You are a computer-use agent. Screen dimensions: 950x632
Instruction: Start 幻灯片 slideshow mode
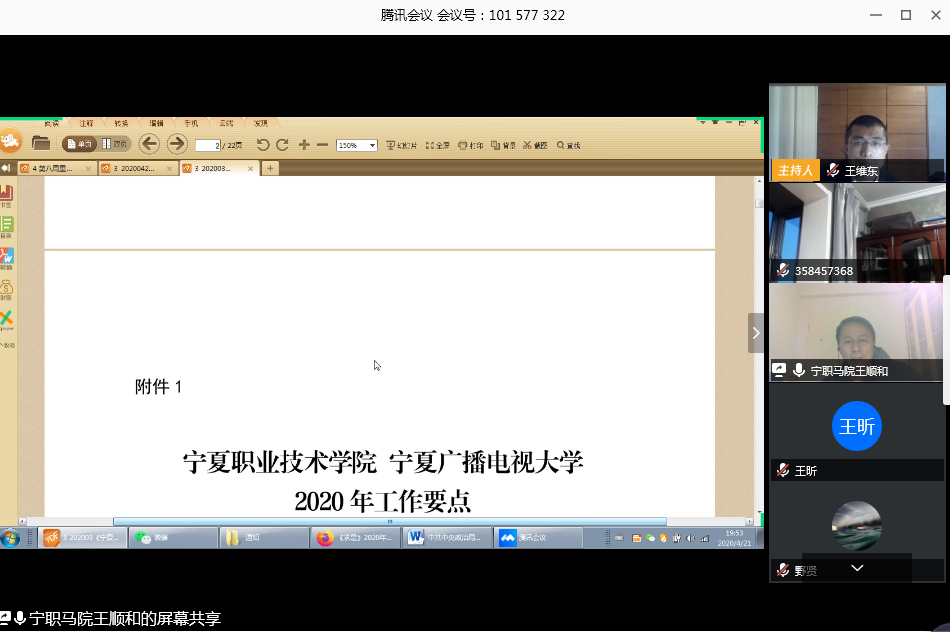401,145
